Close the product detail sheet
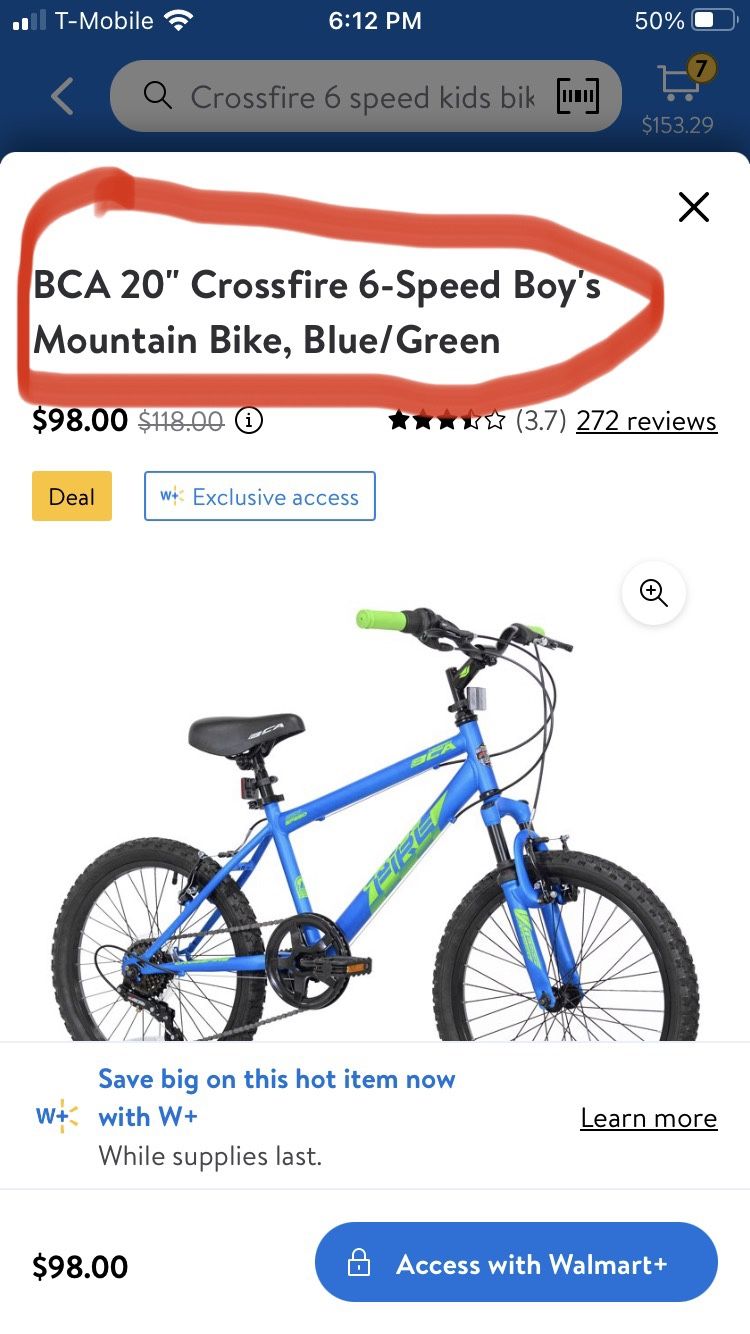 tap(693, 207)
